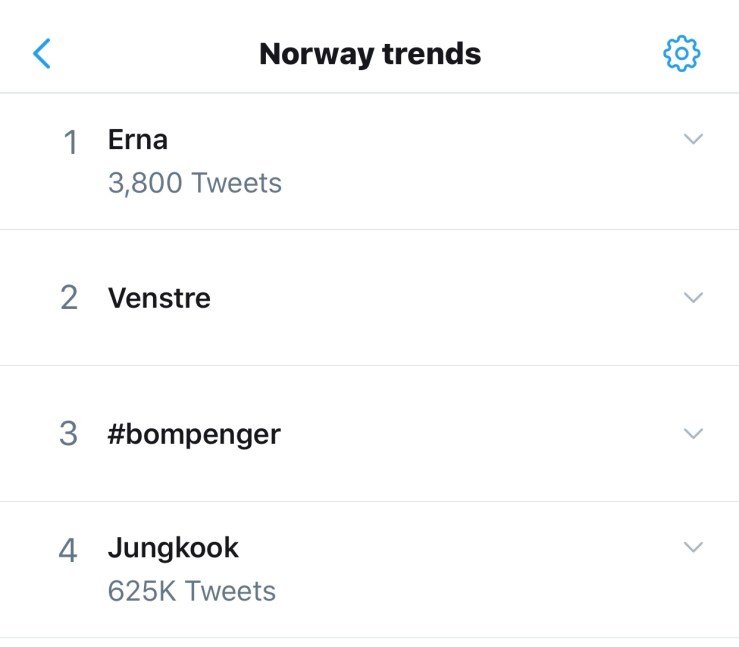Click the 3,800 Tweets count
The height and width of the screenshot is (647, 739).
tap(195, 184)
